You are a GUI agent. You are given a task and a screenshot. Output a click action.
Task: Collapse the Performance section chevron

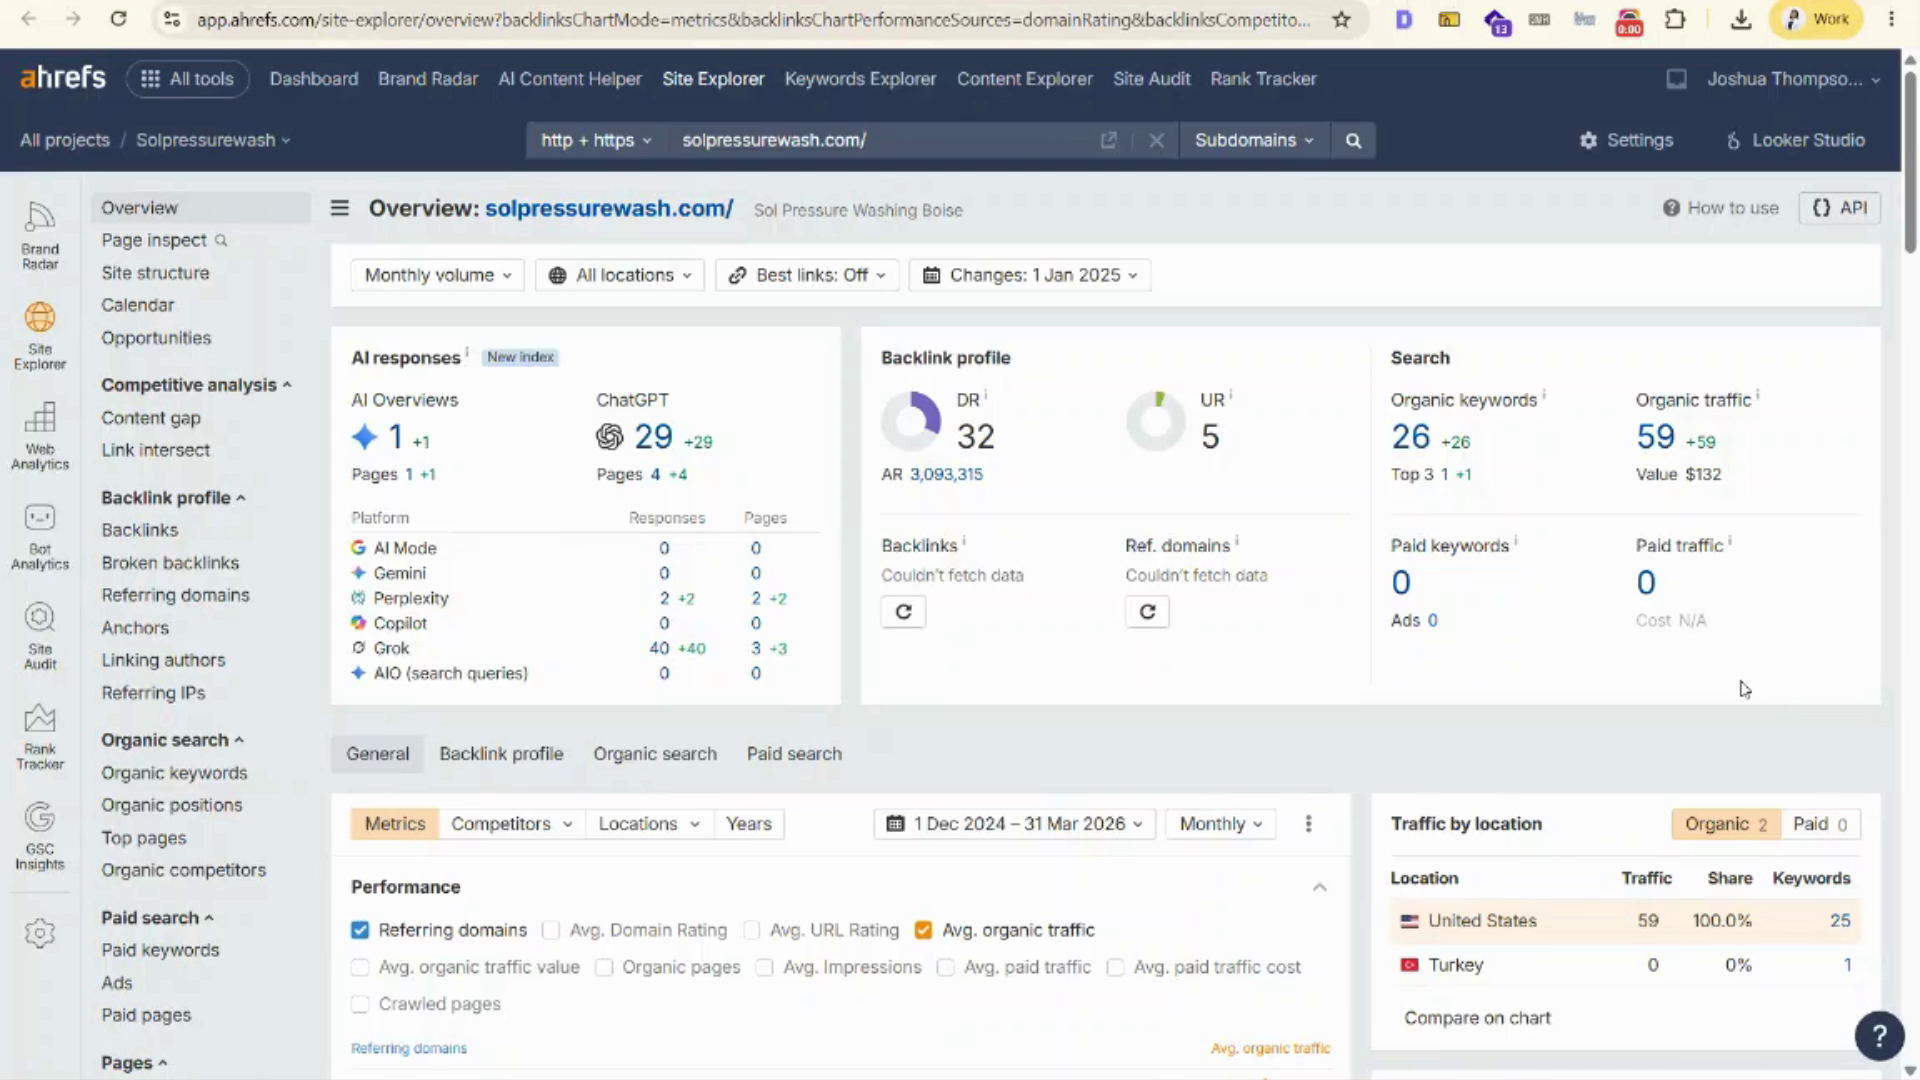point(1320,887)
